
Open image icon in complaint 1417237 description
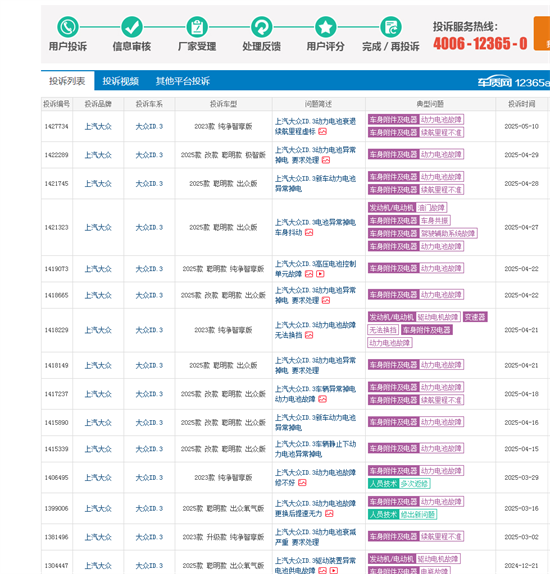[322, 399]
